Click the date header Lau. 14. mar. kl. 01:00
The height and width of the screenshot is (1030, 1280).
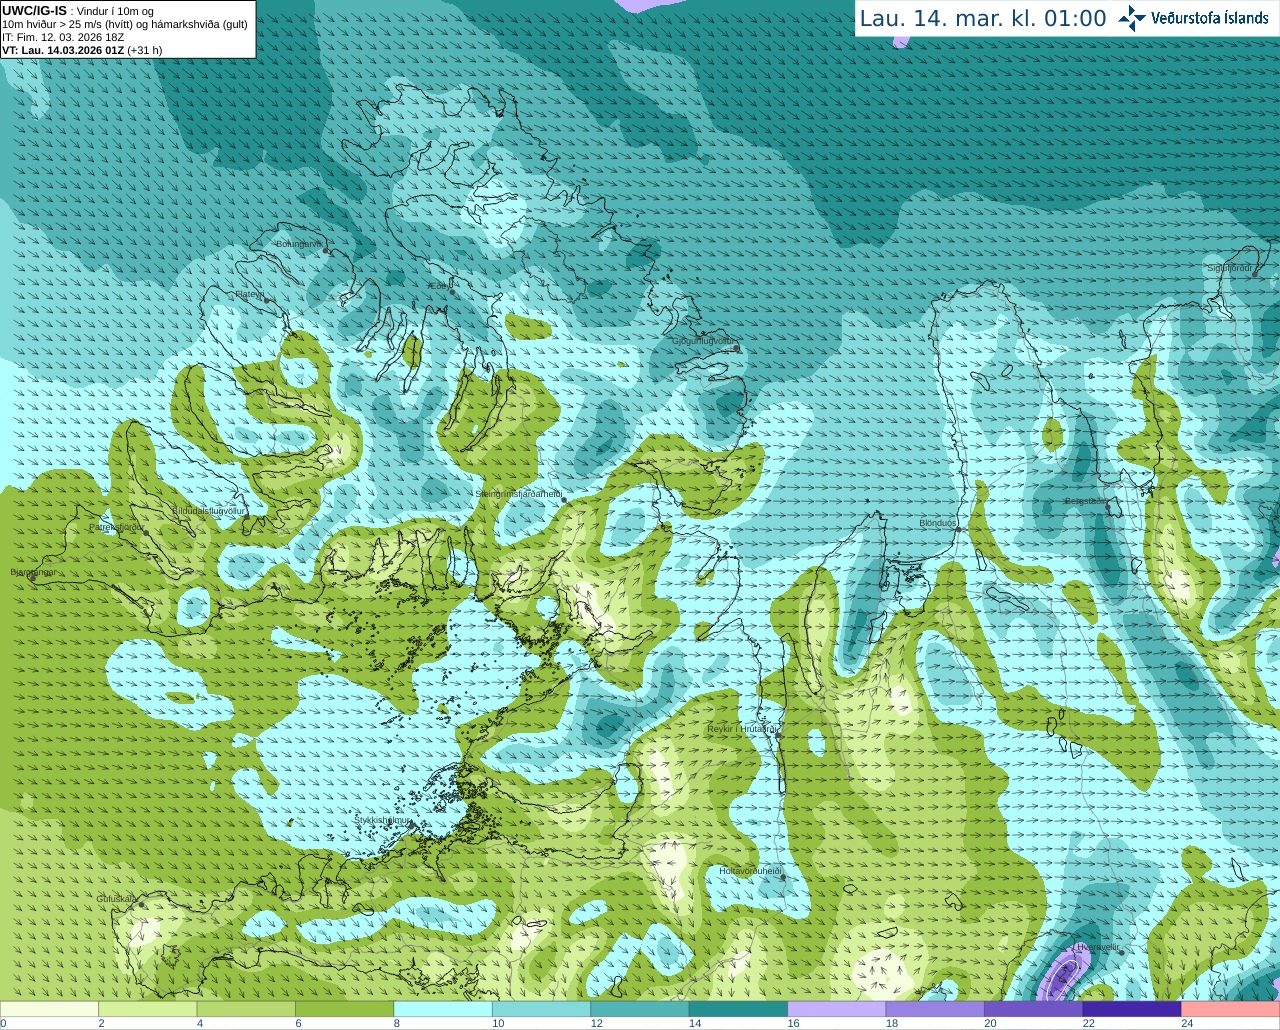click(x=983, y=18)
